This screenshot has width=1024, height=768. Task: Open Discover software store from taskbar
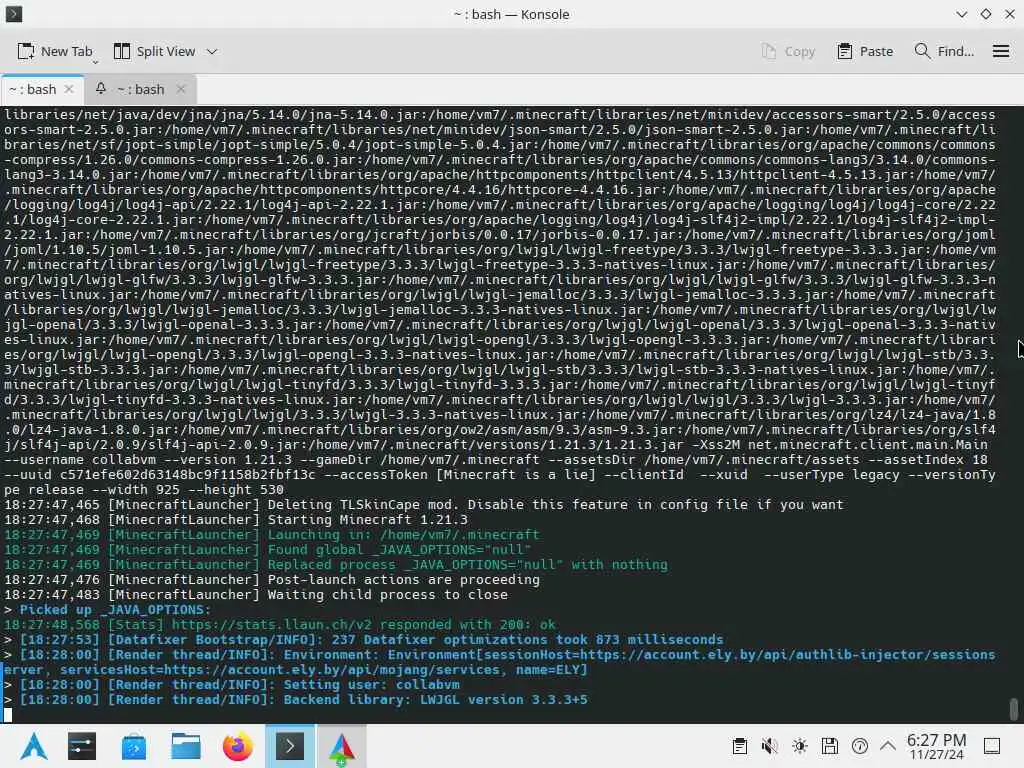click(x=134, y=746)
